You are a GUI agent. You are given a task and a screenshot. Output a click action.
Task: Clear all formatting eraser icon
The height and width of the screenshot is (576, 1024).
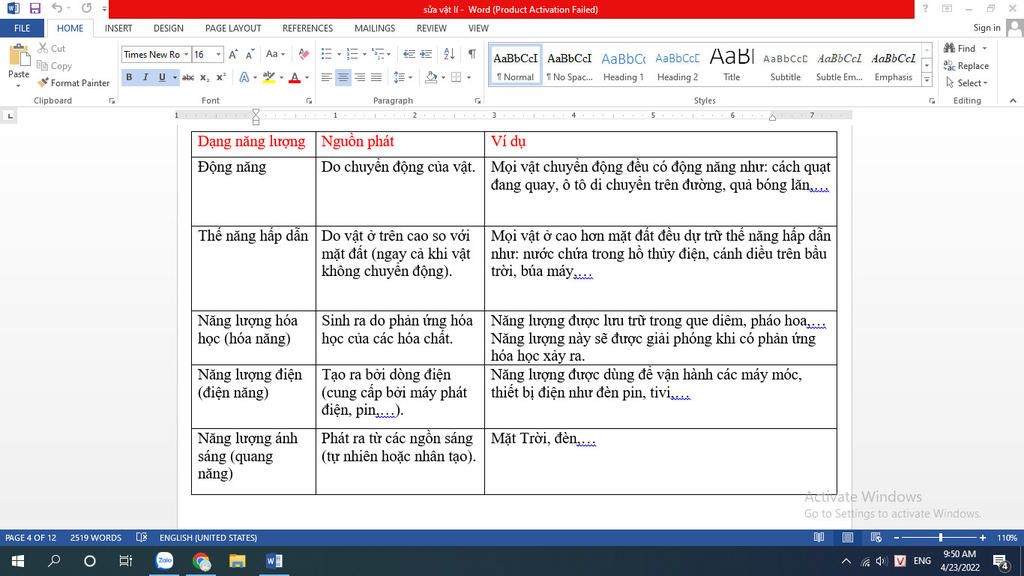[304, 54]
